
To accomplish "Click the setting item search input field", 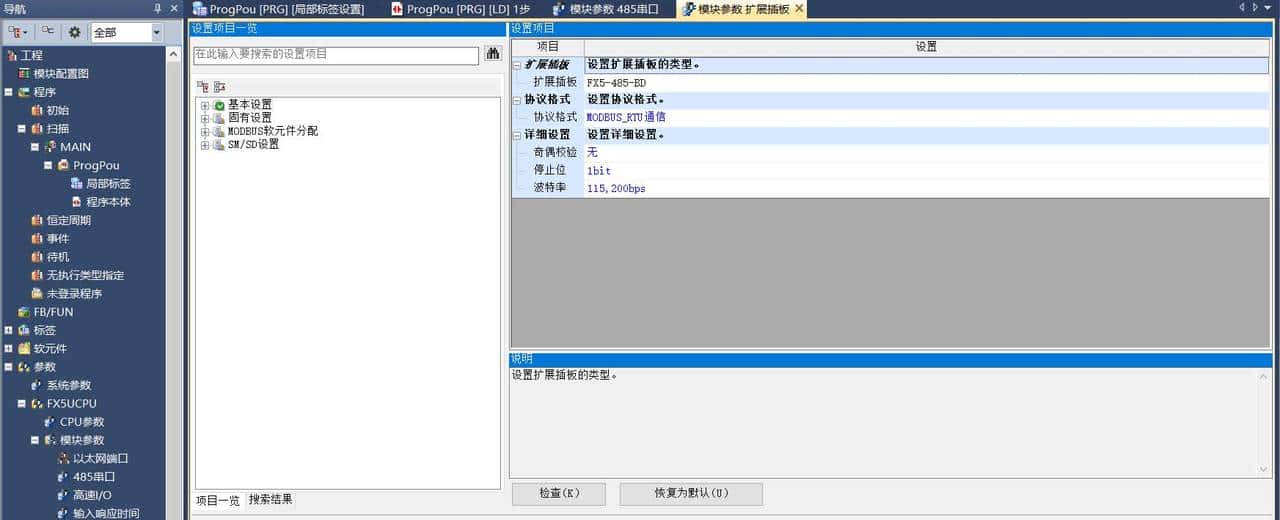I will [x=336, y=55].
